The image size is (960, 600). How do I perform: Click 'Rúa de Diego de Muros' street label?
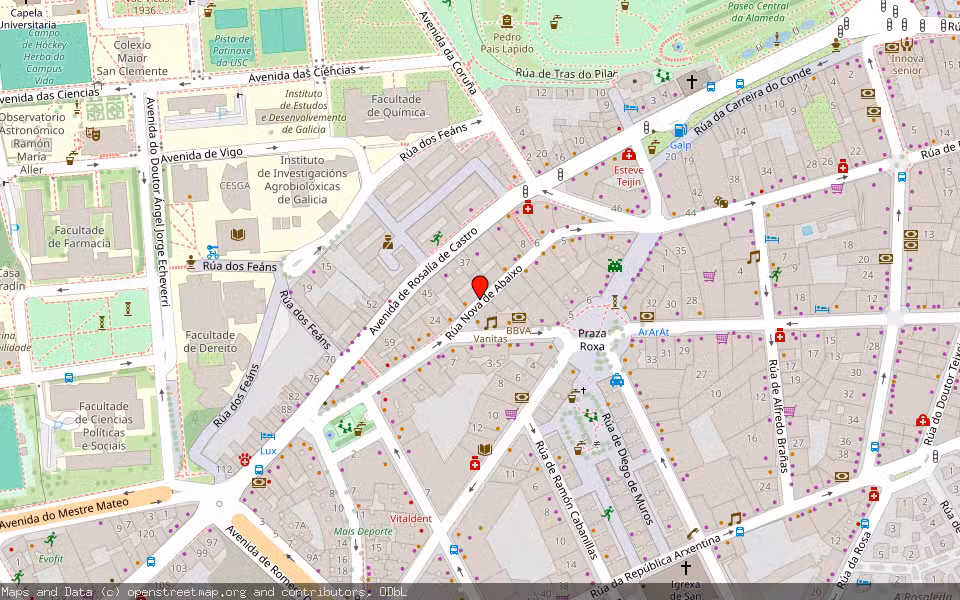coord(628,469)
